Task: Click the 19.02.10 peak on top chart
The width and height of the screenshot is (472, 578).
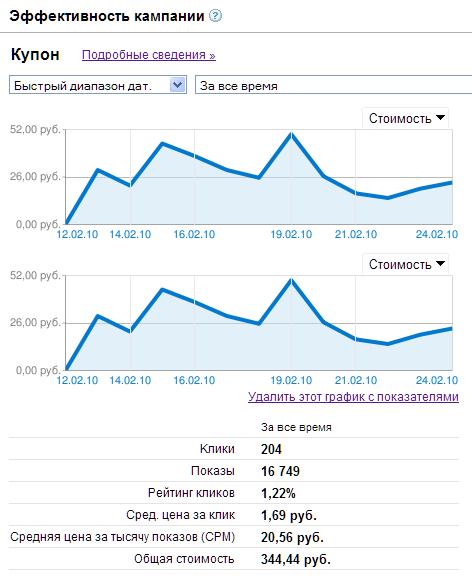Action: (291, 135)
